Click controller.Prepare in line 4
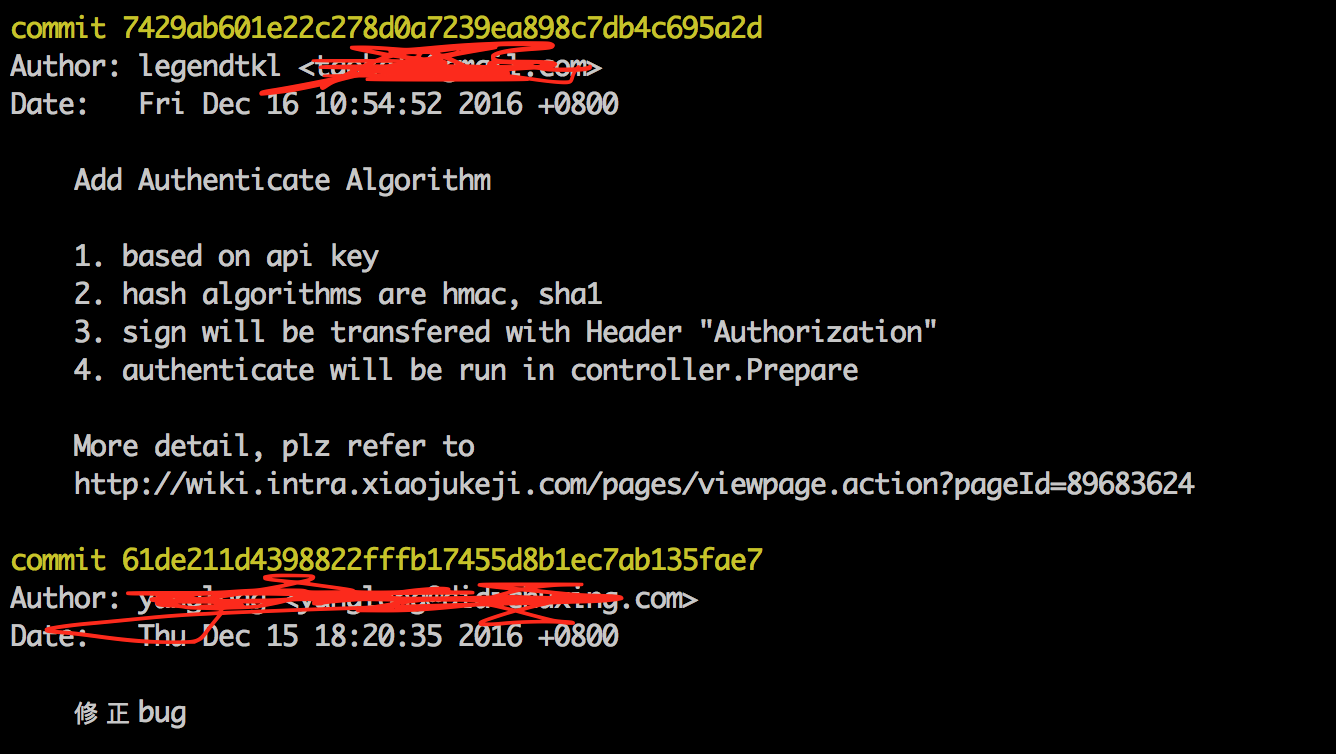This screenshot has width=1336, height=754. 714,370
